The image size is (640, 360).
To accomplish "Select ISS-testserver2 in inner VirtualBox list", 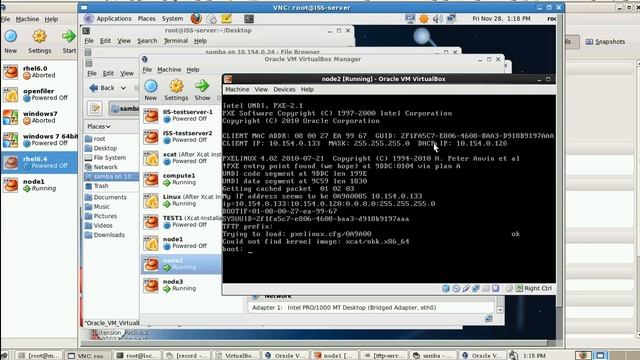I will point(182,137).
